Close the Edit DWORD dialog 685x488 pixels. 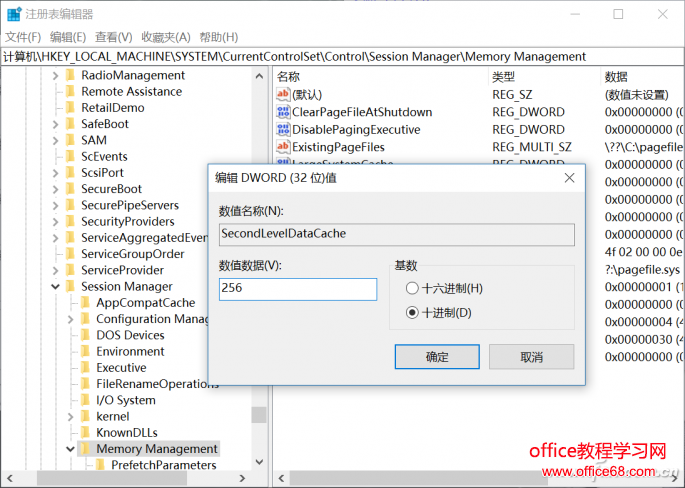click(x=569, y=178)
